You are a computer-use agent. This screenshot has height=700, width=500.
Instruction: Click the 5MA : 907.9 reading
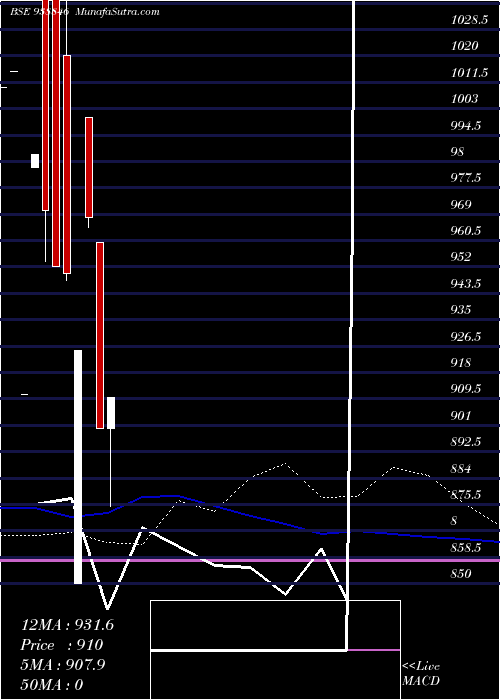point(63,665)
